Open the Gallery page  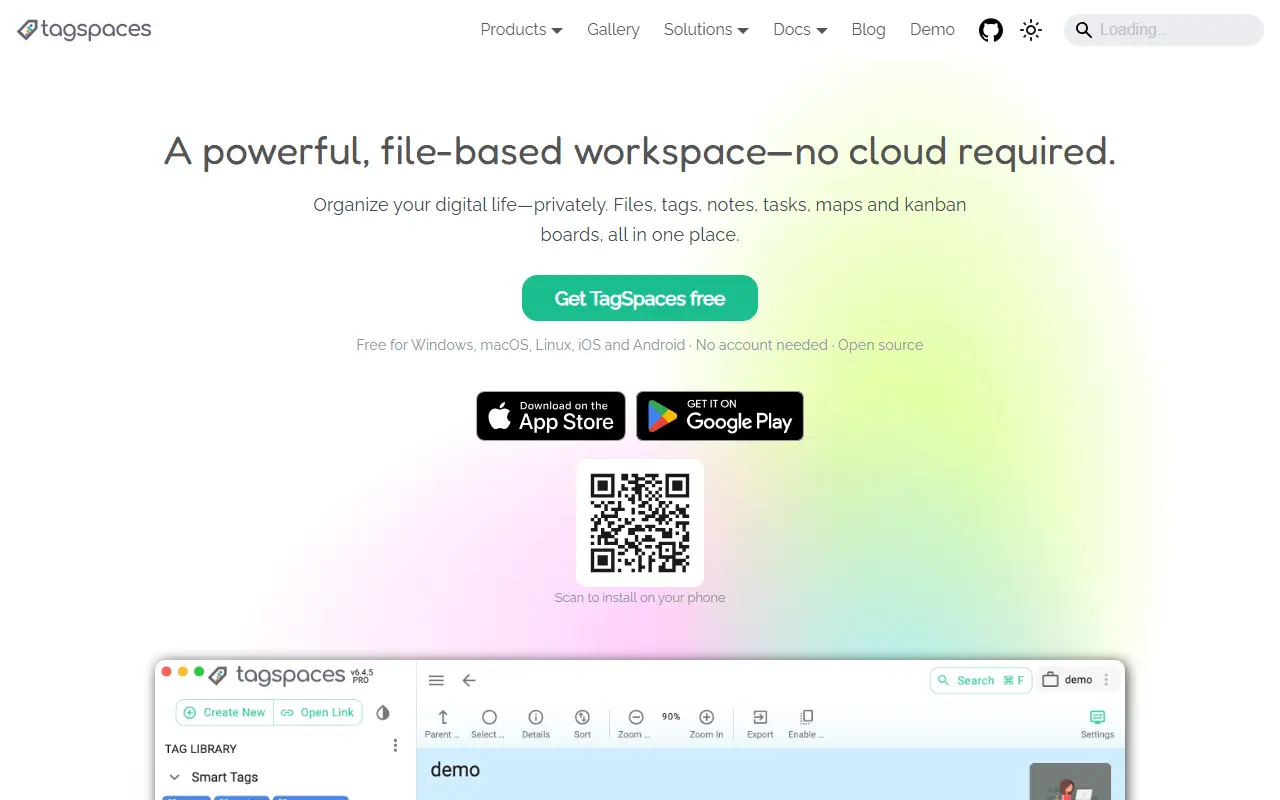click(613, 30)
